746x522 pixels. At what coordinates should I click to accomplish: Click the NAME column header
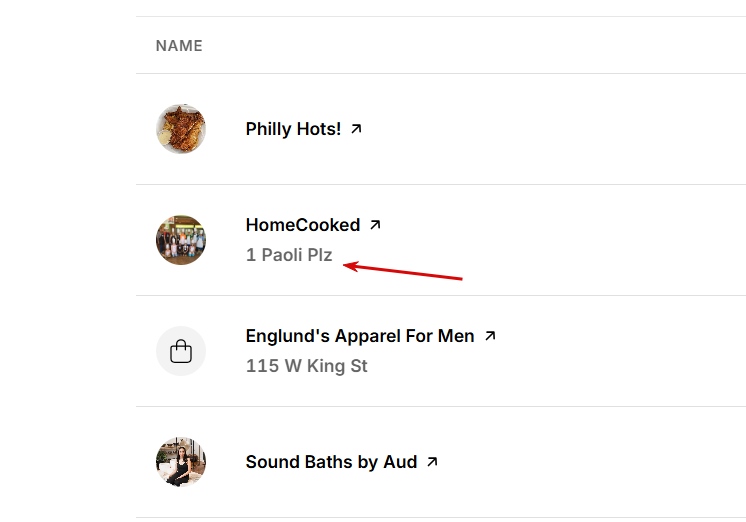point(179,46)
